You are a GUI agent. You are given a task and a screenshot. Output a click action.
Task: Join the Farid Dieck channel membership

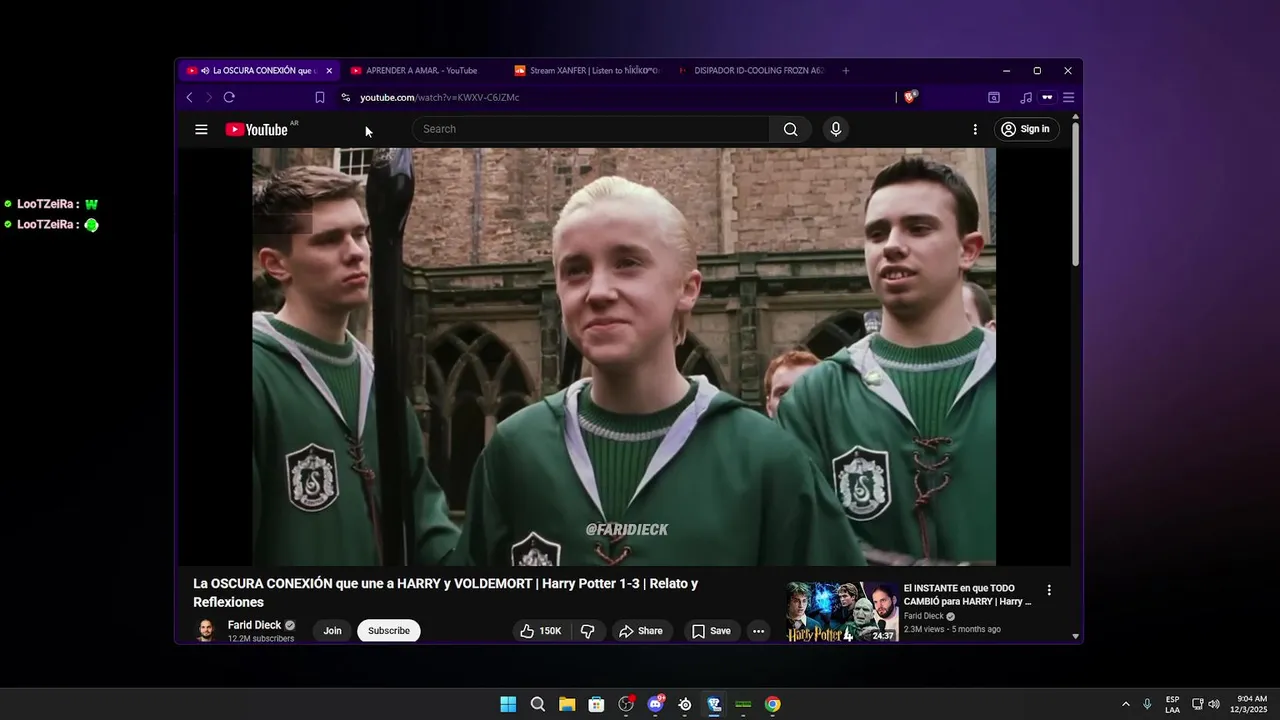coord(332,631)
